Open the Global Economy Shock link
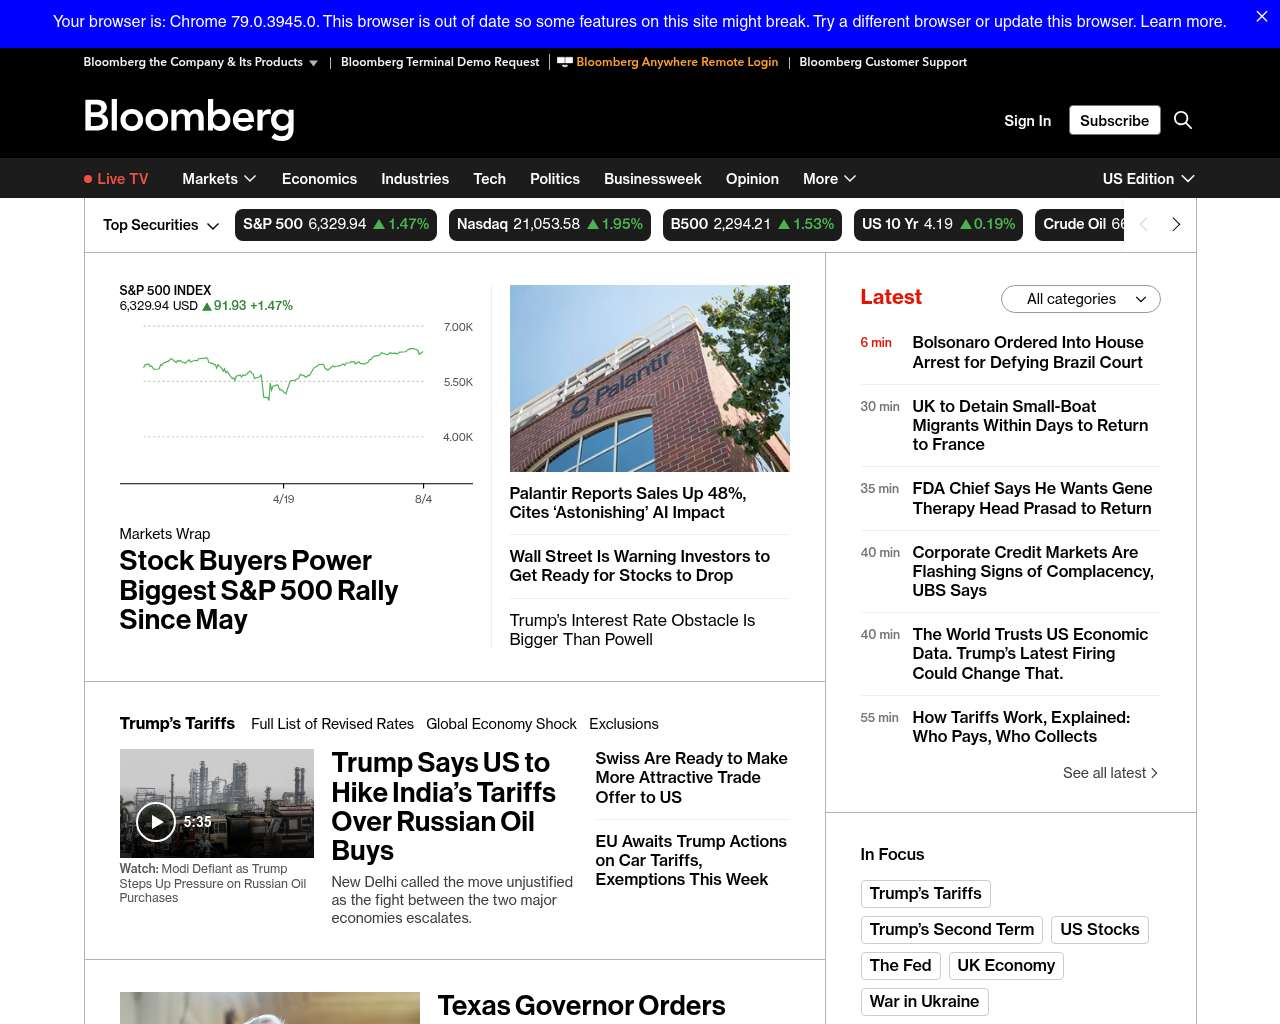 point(501,724)
